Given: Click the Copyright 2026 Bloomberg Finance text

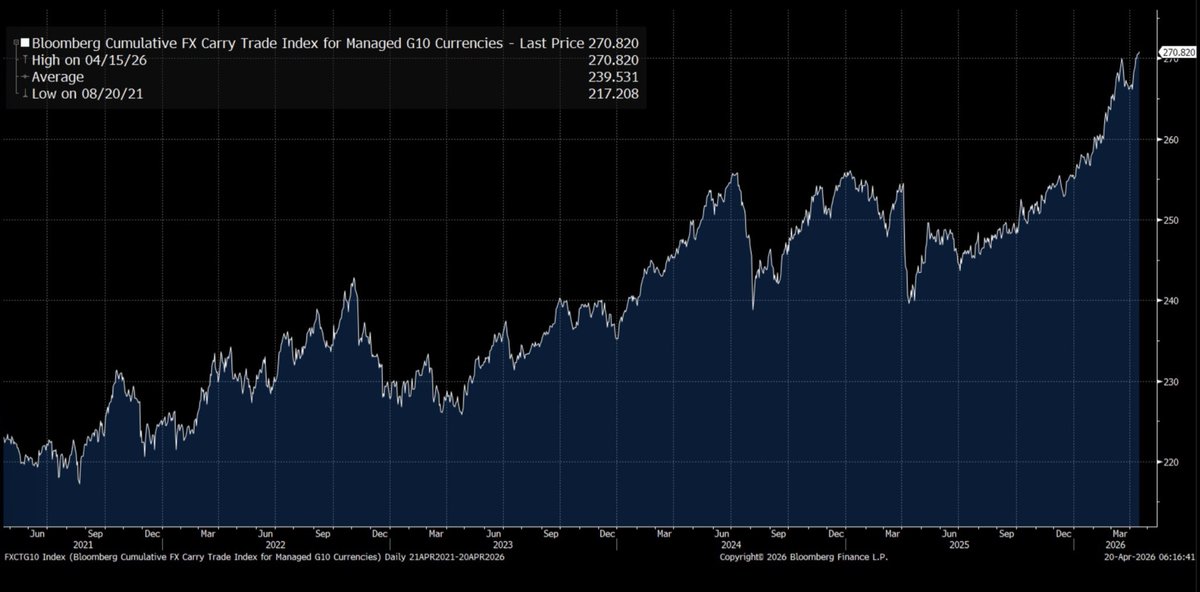Looking at the screenshot, I should 803,557.
